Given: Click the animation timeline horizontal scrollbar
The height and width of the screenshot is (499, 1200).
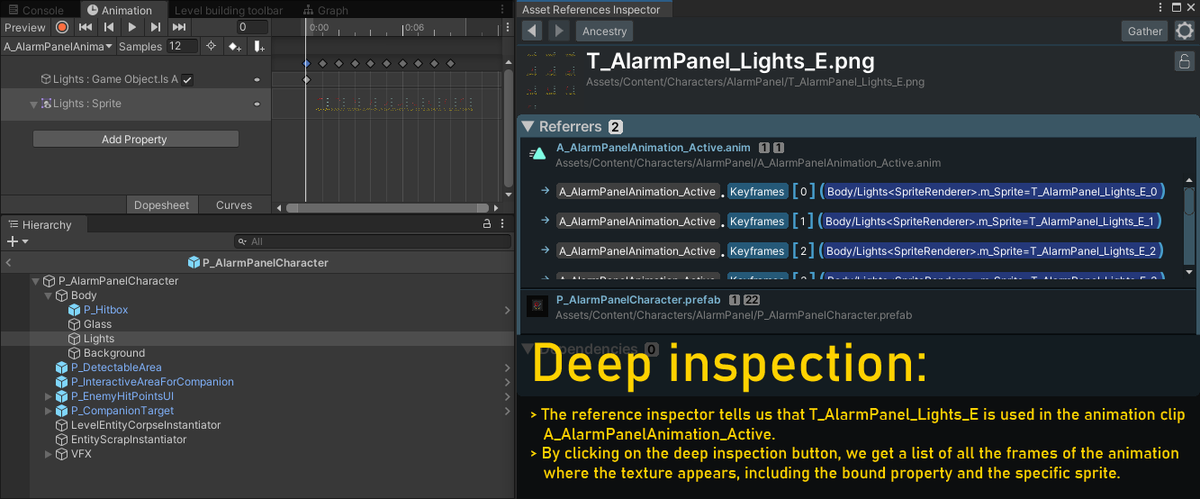Looking at the screenshot, I should click(390, 208).
